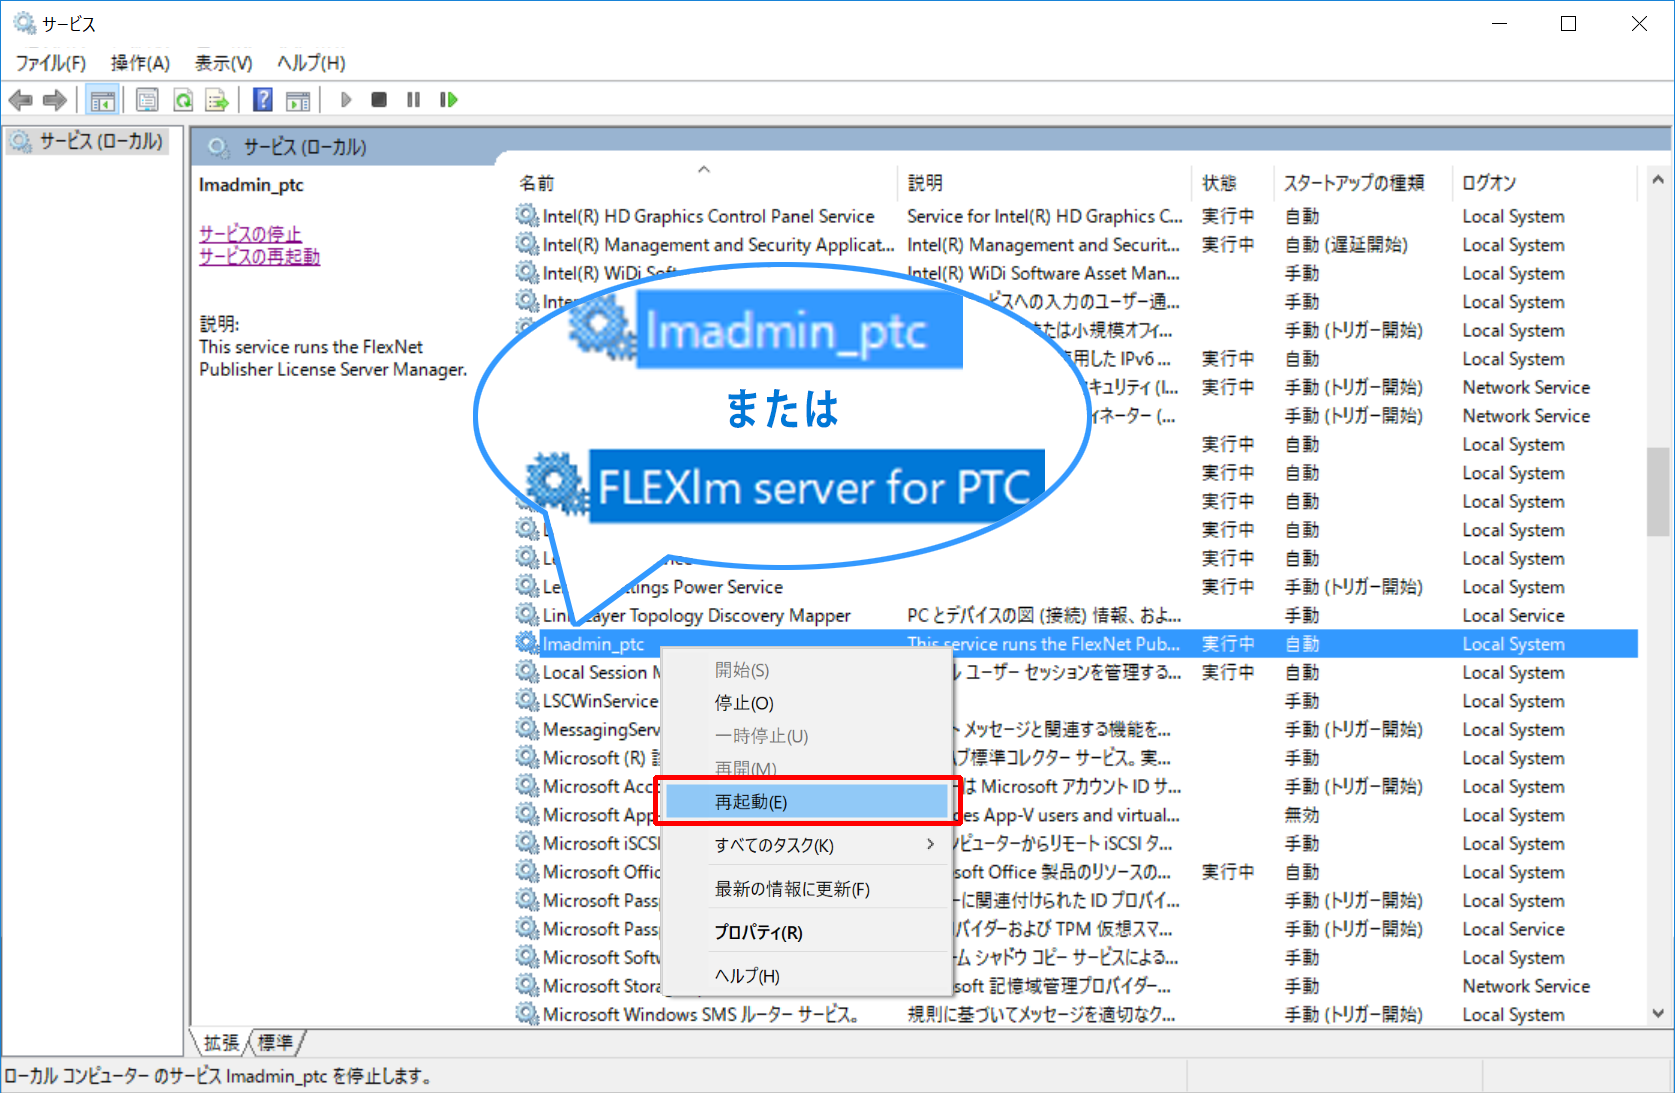Switch to the 標準 tab
1675x1093 pixels.
point(275,1043)
